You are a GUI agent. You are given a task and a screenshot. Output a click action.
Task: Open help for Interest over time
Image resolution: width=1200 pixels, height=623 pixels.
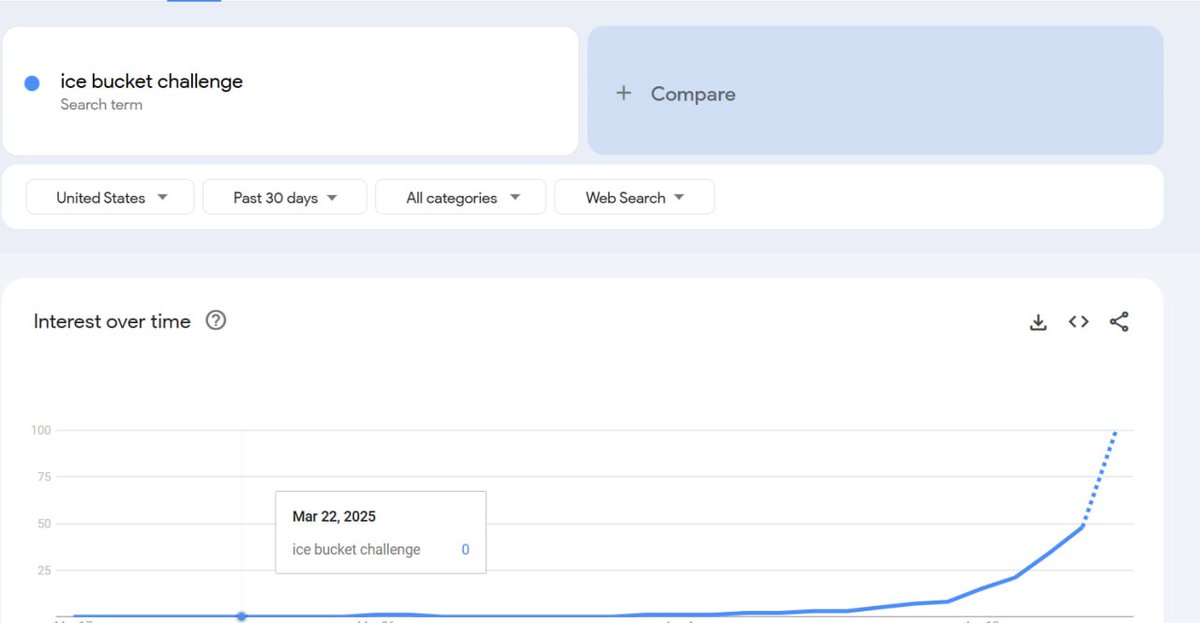pyautogui.click(x=216, y=321)
